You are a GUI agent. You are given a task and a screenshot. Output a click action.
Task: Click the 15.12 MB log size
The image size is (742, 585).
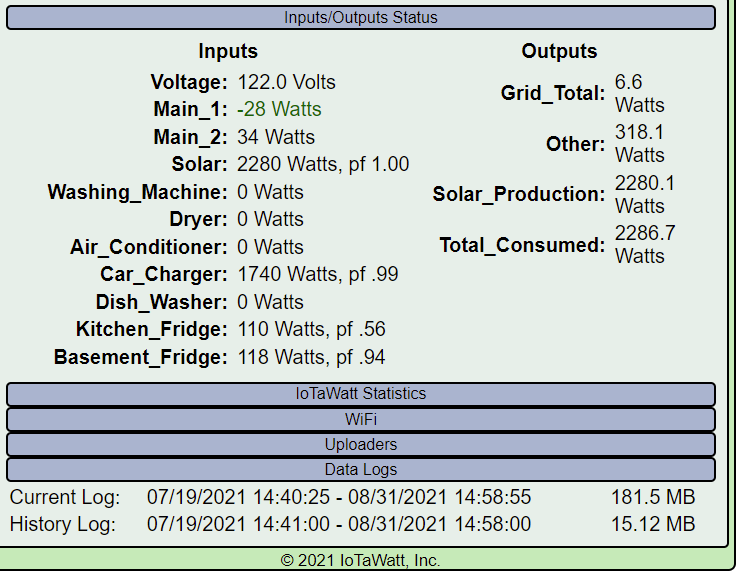(653, 524)
